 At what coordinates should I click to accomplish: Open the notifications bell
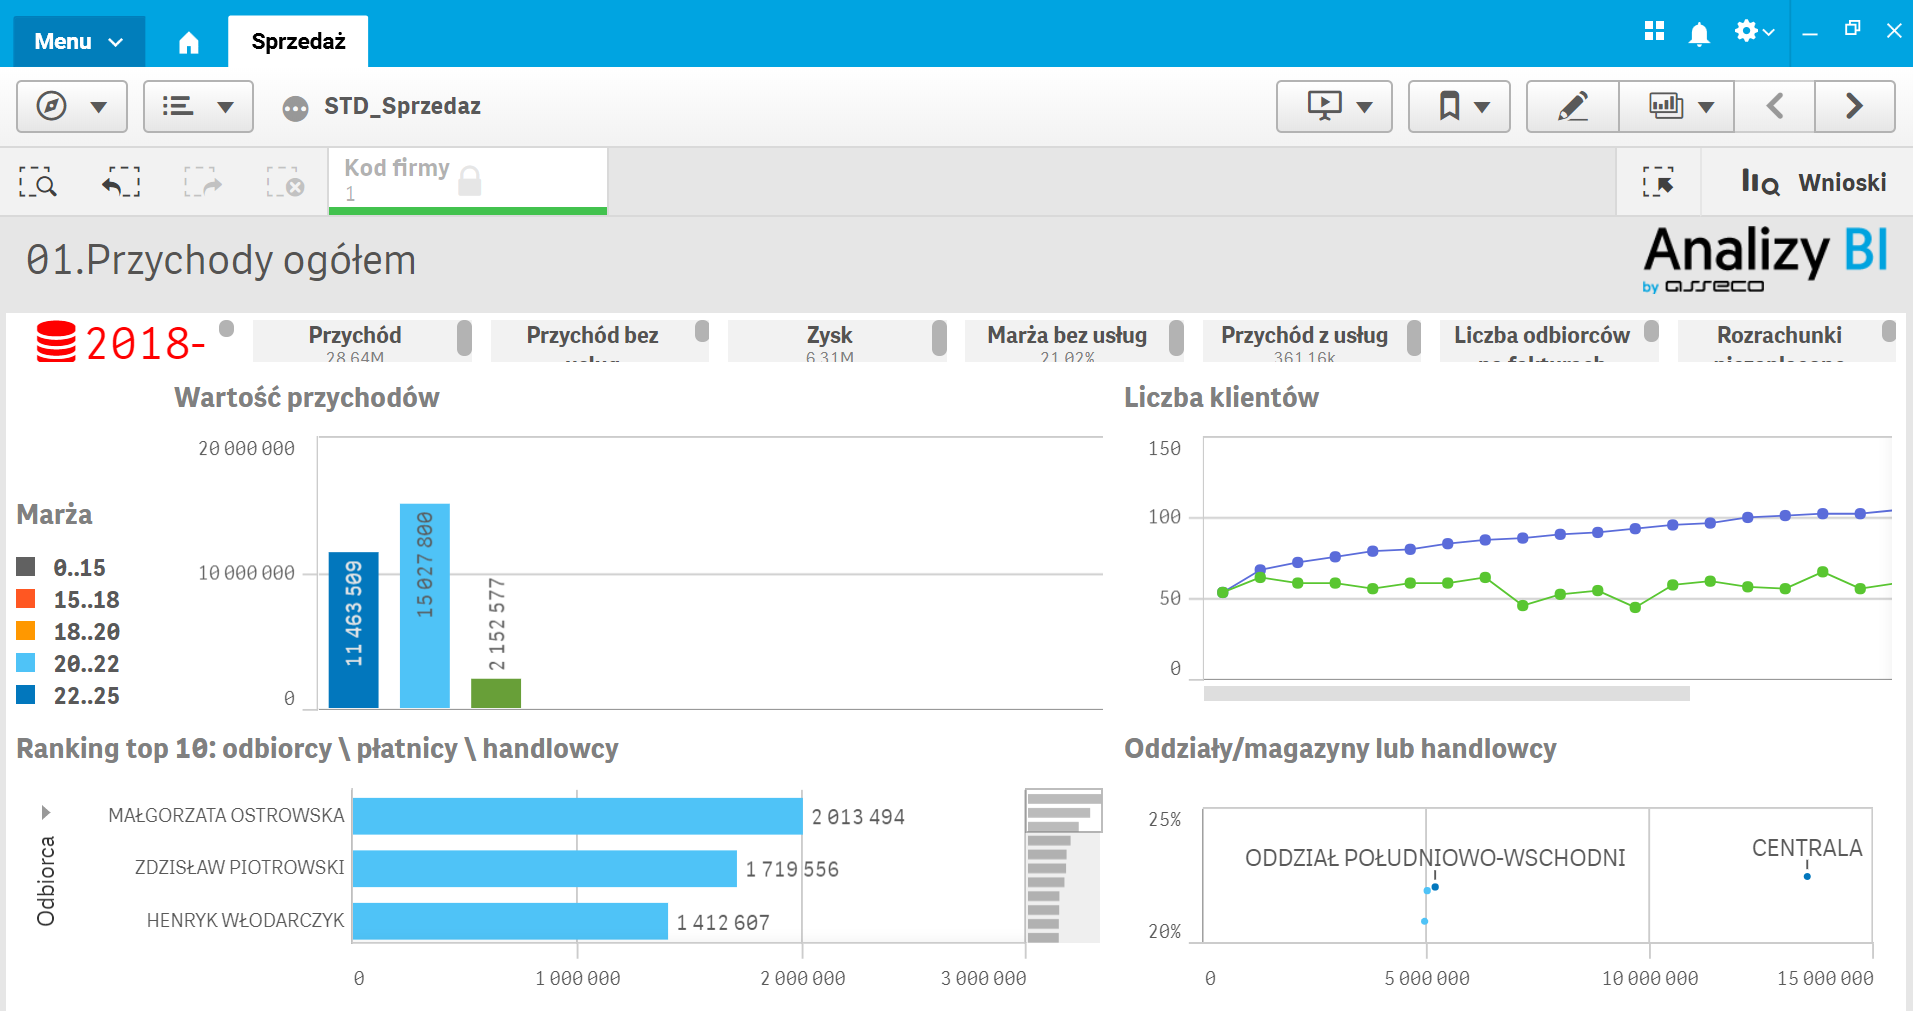click(1698, 35)
